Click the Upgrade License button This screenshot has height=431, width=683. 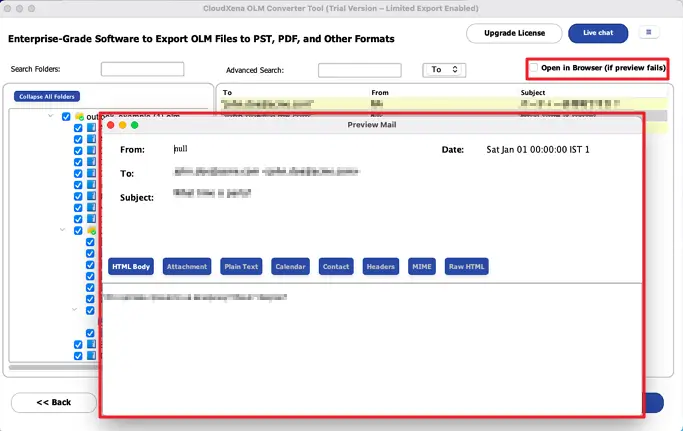click(x=514, y=33)
